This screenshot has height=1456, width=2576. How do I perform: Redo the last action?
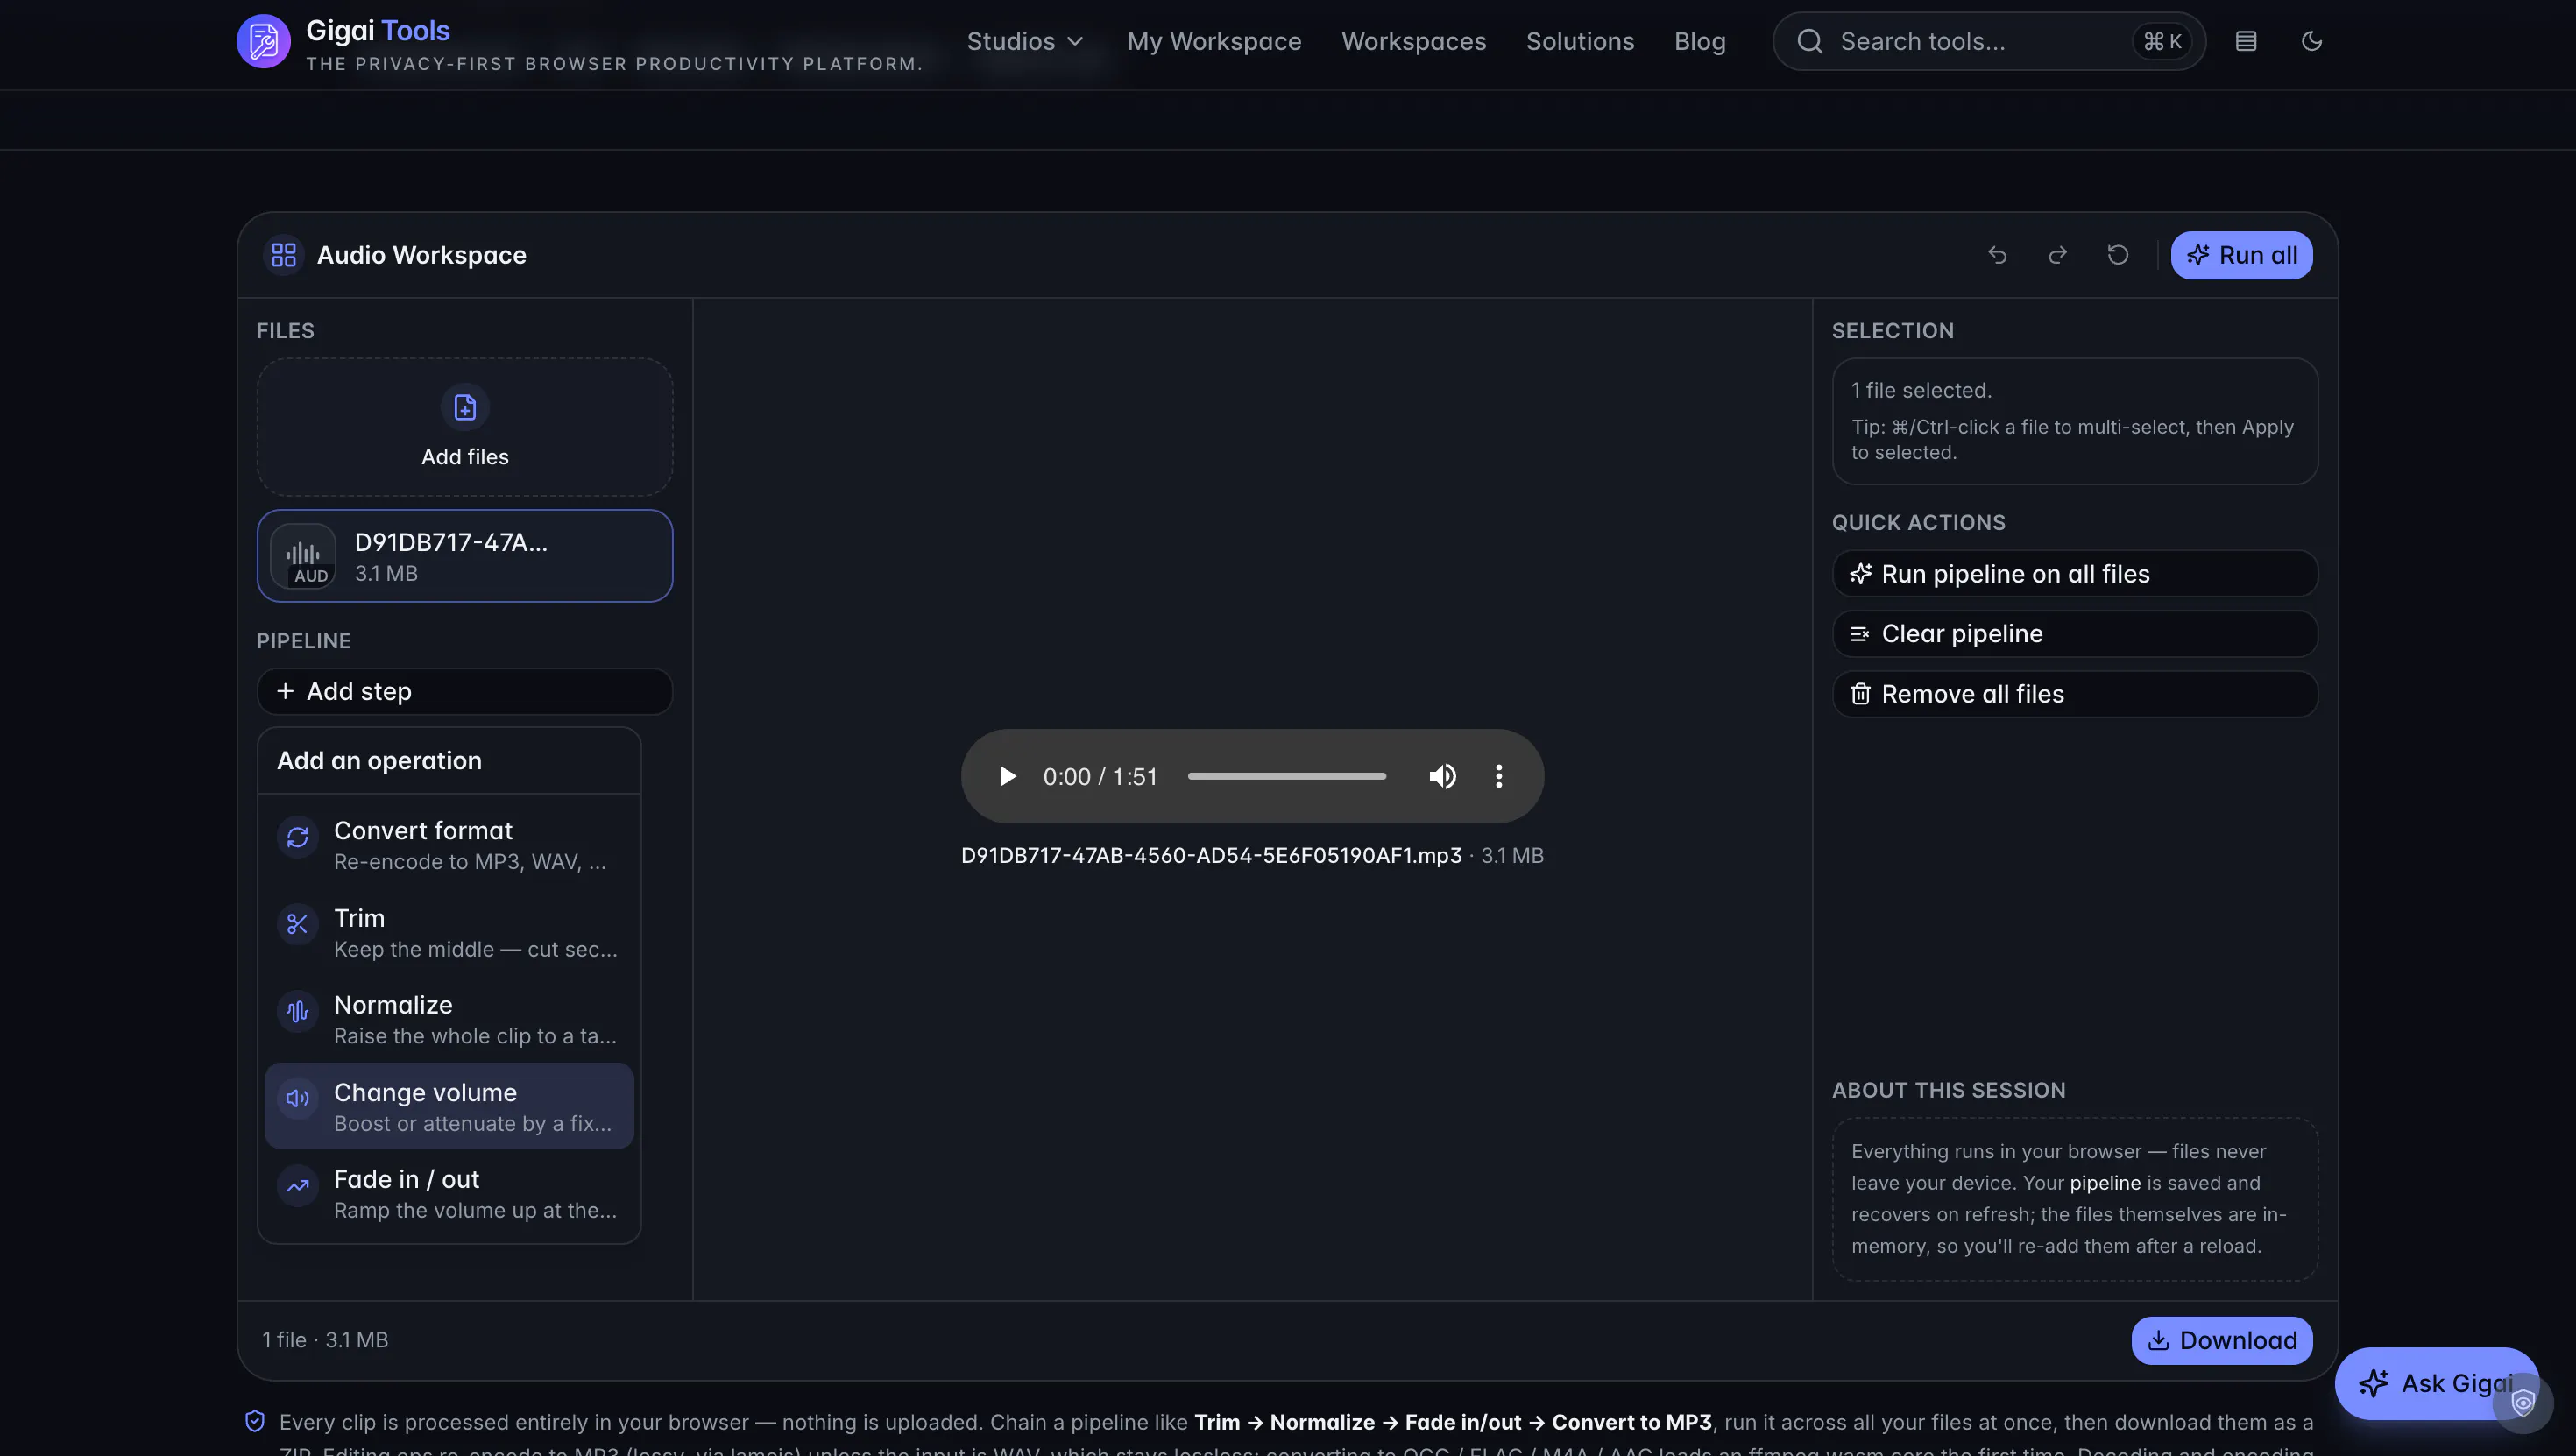tap(2057, 255)
